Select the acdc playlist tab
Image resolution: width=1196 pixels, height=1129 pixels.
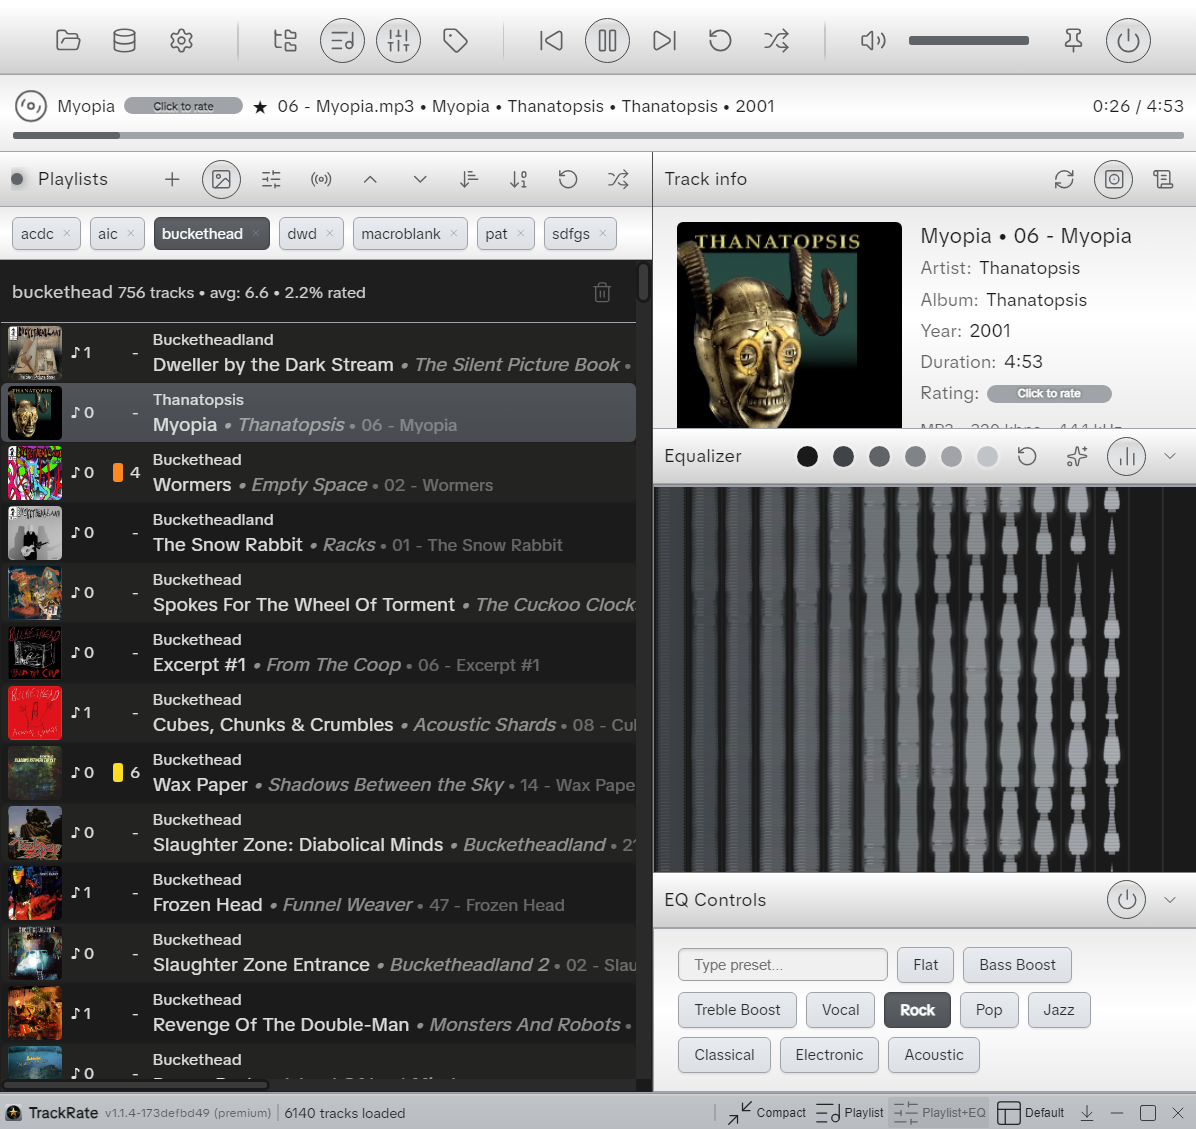37,234
